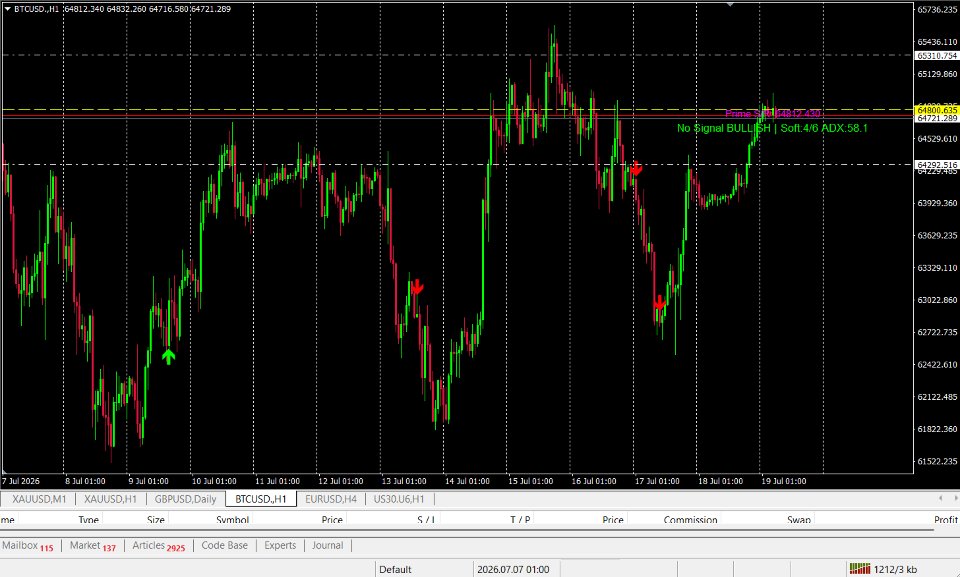Click the red sell arrow near 17 Jul low
This screenshot has height=577, width=960.
(659, 302)
